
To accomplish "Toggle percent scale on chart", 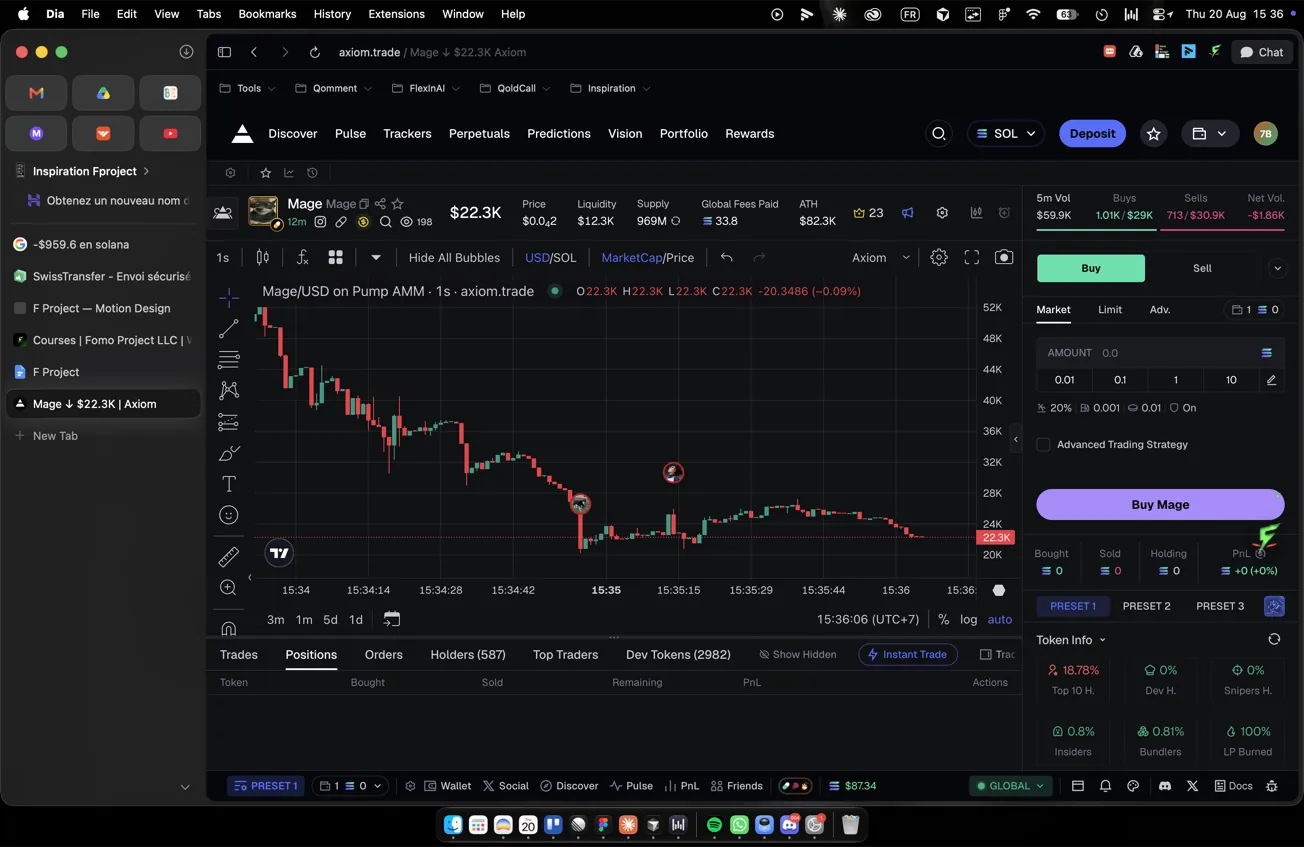I will pyautogui.click(x=943, y=619).
